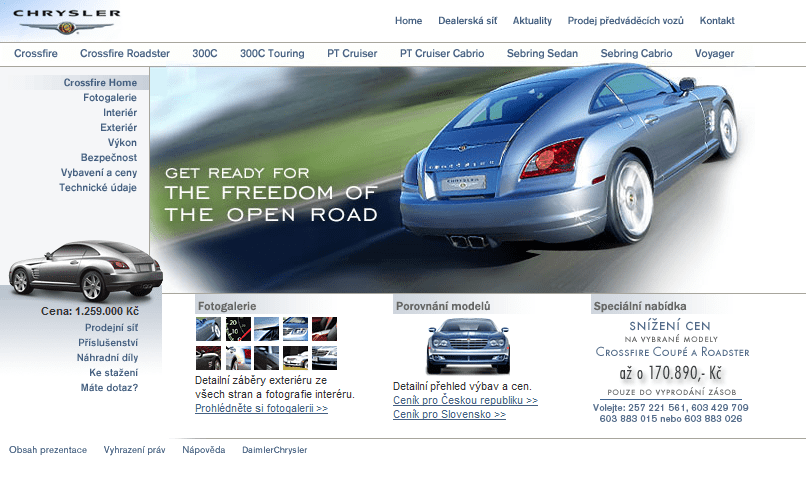Open the Exteriér sidebar link
Viewport: 806px width, 480px height.
(x=118, y=127)
